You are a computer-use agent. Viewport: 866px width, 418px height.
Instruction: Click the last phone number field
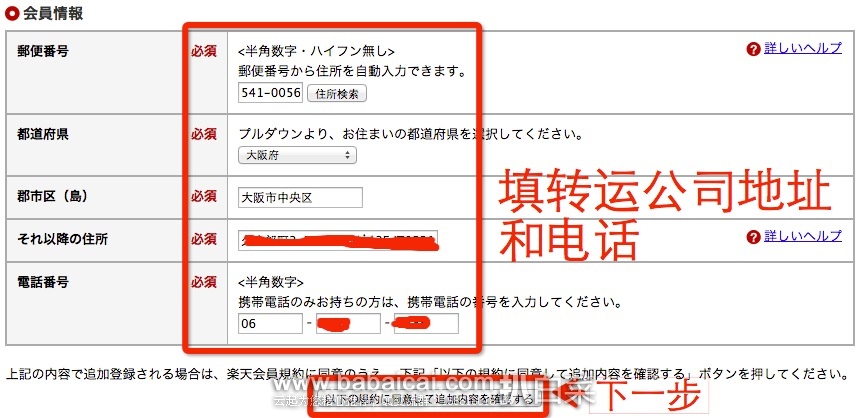(426, 324)
